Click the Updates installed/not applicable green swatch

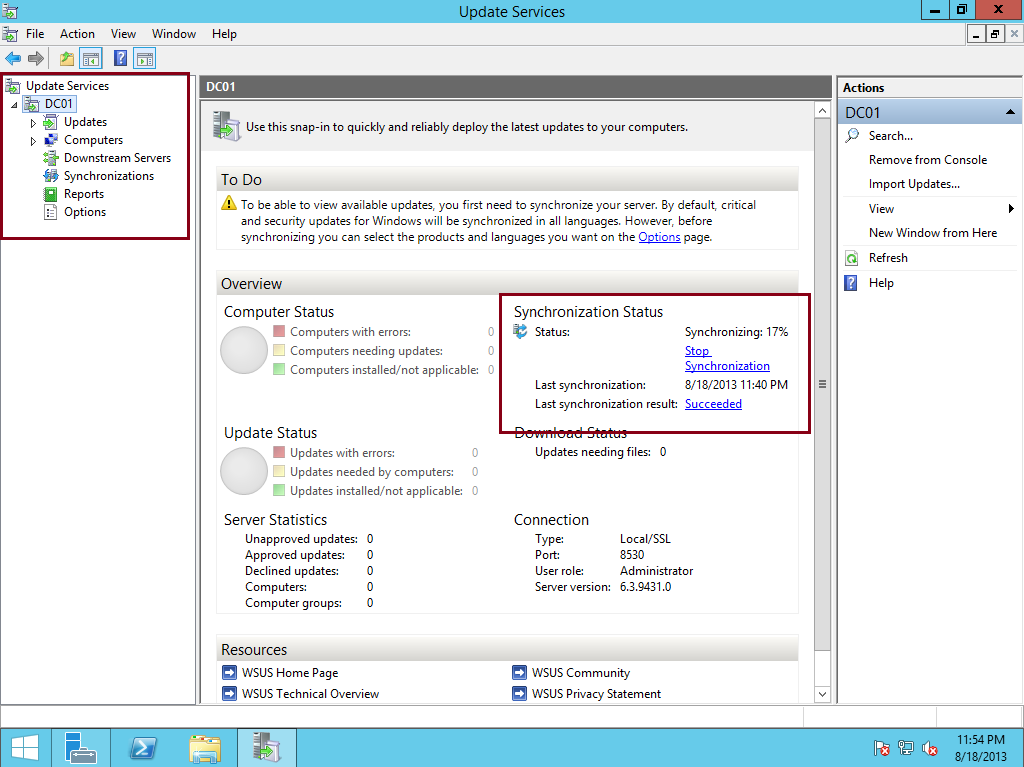(x=279, y=490)
